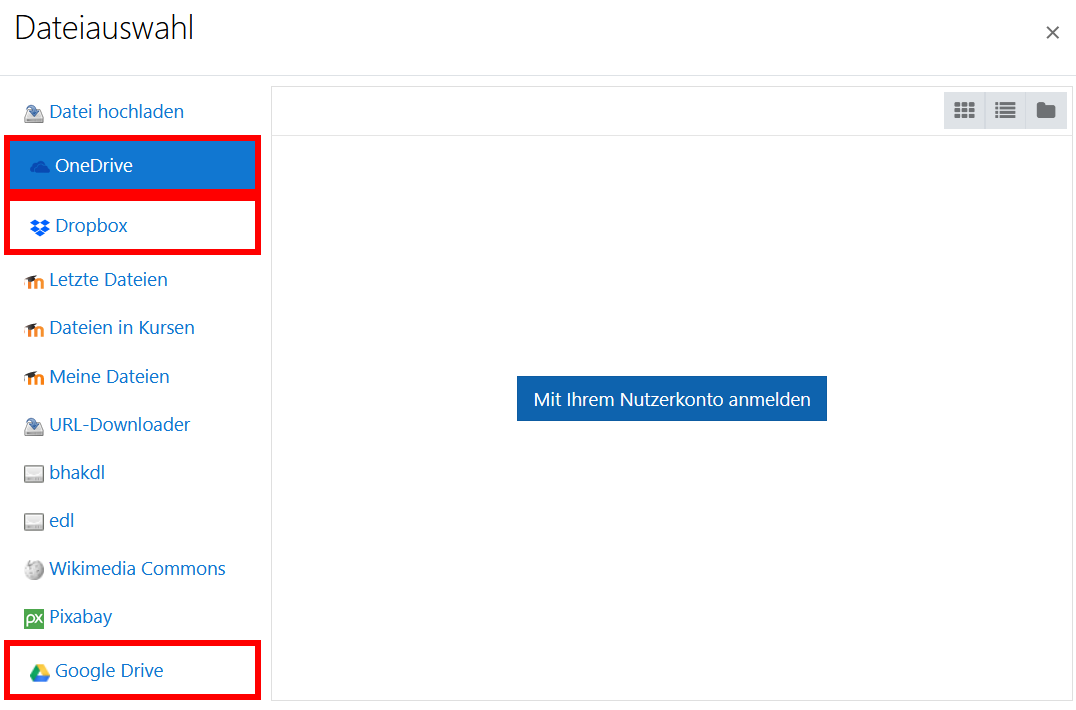Select the Google Drive repository icon
Image resolution: width=1076 pixels, height=710 pixels.
tap(40, 670)
